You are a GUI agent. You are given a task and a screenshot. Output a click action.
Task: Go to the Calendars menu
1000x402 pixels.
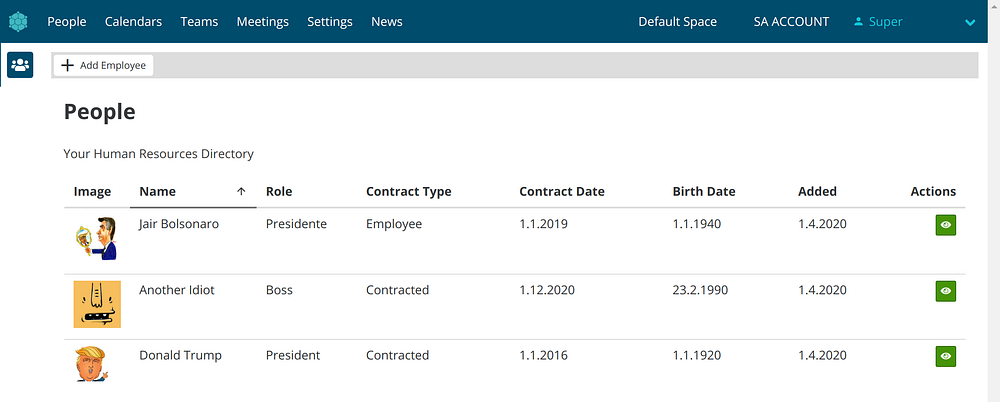[133, 21]
